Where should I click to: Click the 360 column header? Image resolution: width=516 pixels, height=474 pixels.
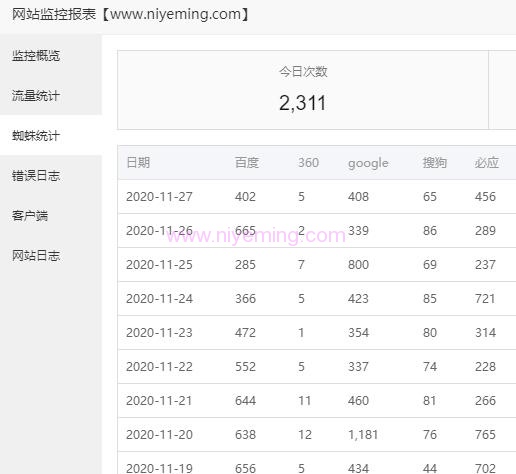pyautogui.click(x=308, y=163)
